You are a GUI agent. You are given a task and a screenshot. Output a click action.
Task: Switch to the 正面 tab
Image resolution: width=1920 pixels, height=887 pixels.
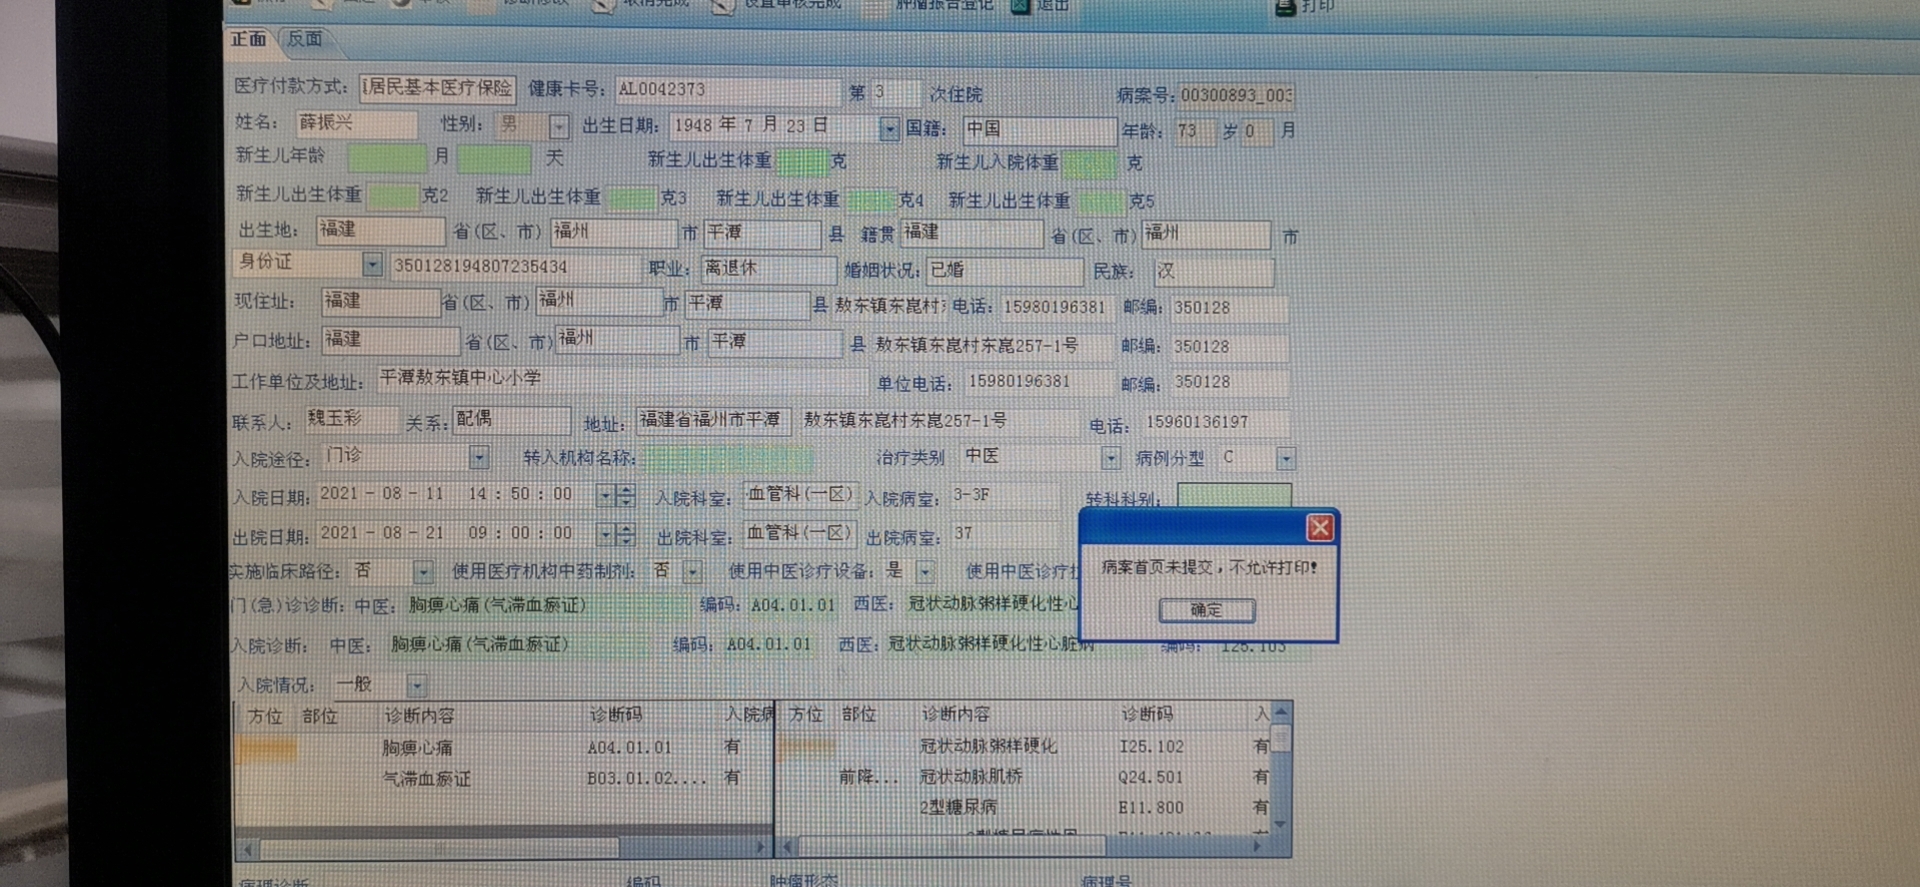click(249, 39)
